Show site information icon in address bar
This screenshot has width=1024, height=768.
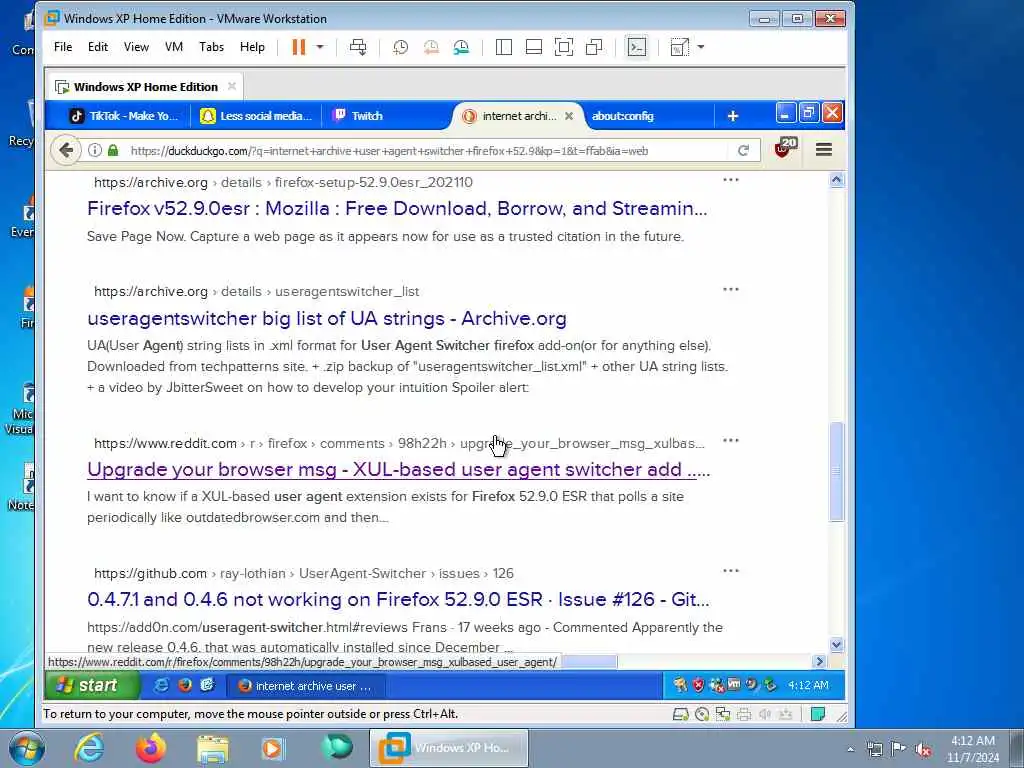(95, 150)
